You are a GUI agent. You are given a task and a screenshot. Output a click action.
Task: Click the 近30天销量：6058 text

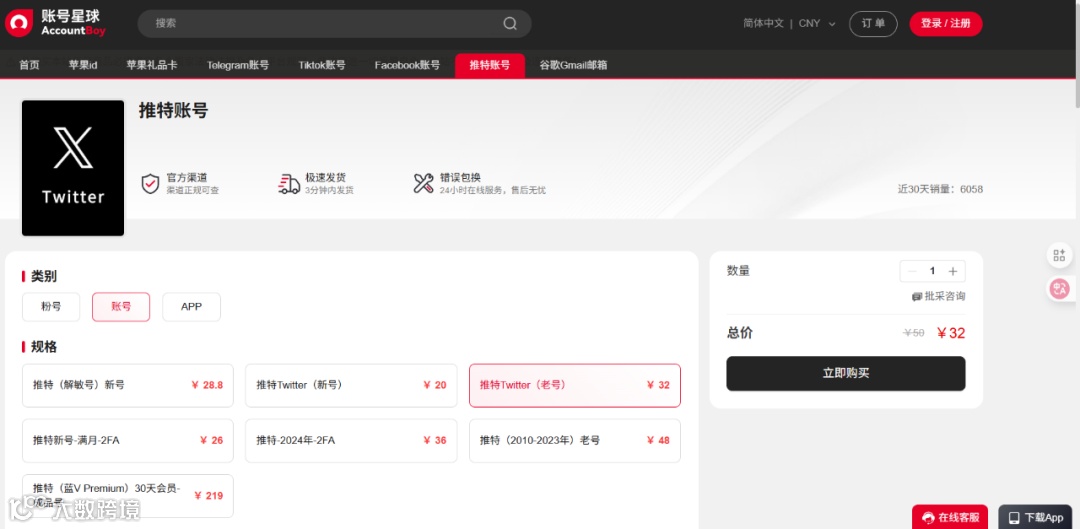click(939, 189)
